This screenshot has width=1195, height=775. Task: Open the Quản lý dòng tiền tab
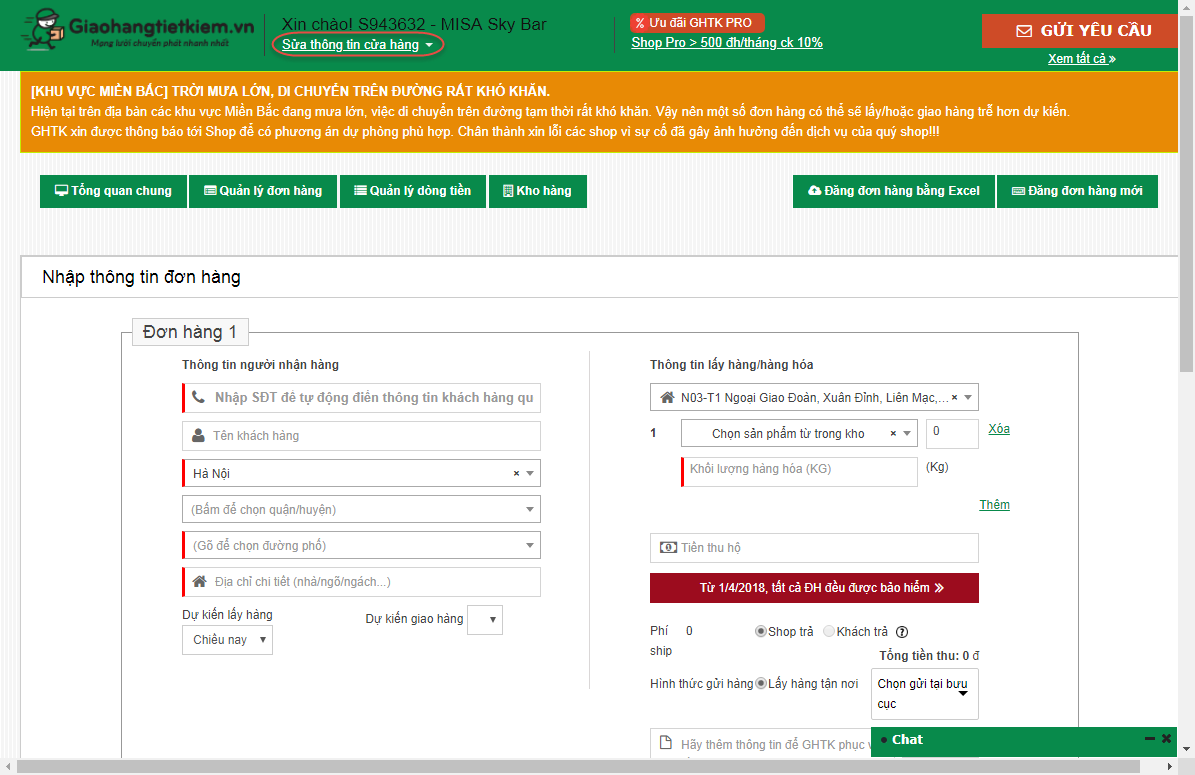(x=412, y=191)
